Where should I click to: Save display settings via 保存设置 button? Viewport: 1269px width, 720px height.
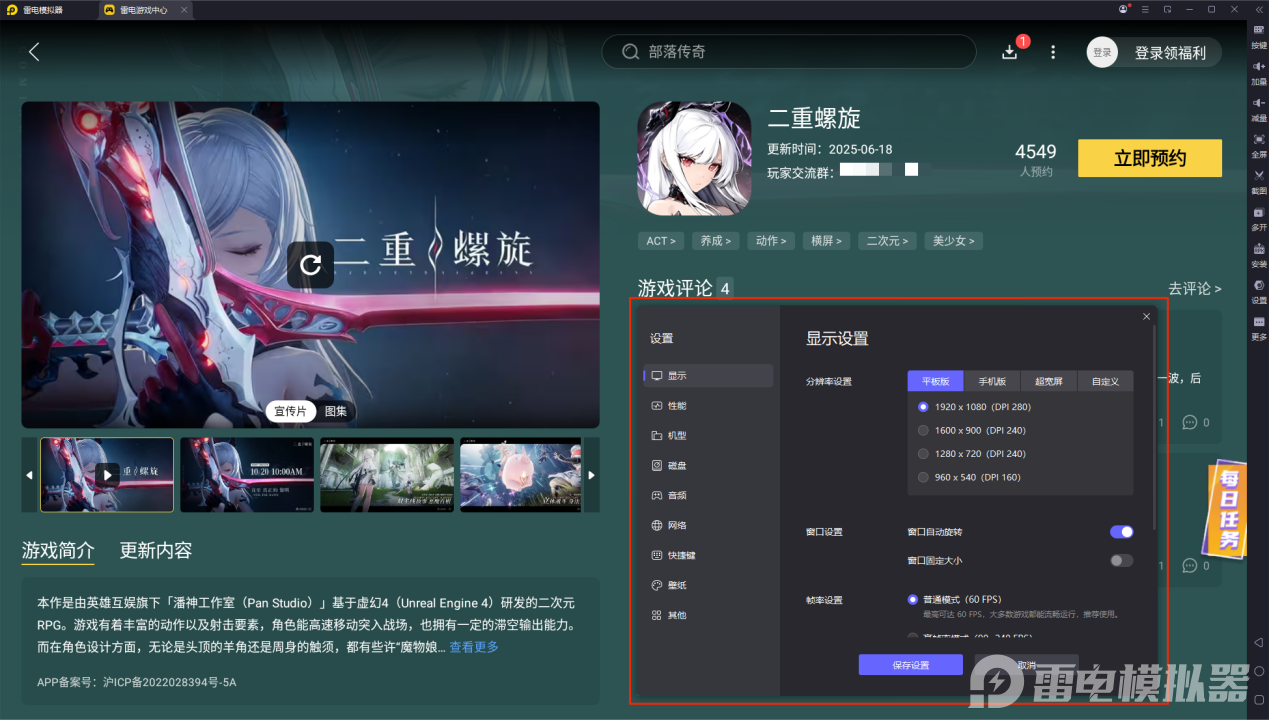(x=910, y=664)
